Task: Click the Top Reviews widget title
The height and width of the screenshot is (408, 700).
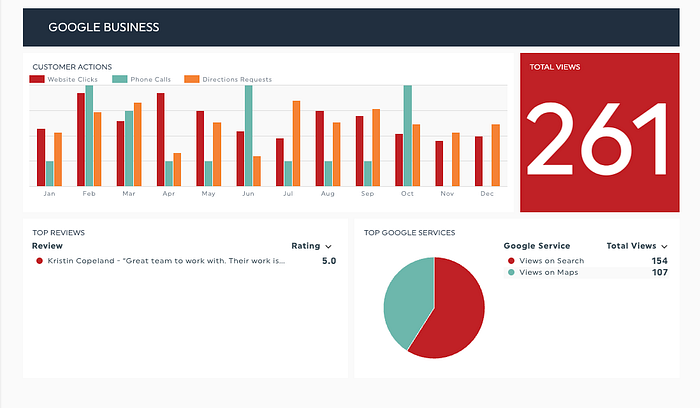Action: [x=58, y=233]
